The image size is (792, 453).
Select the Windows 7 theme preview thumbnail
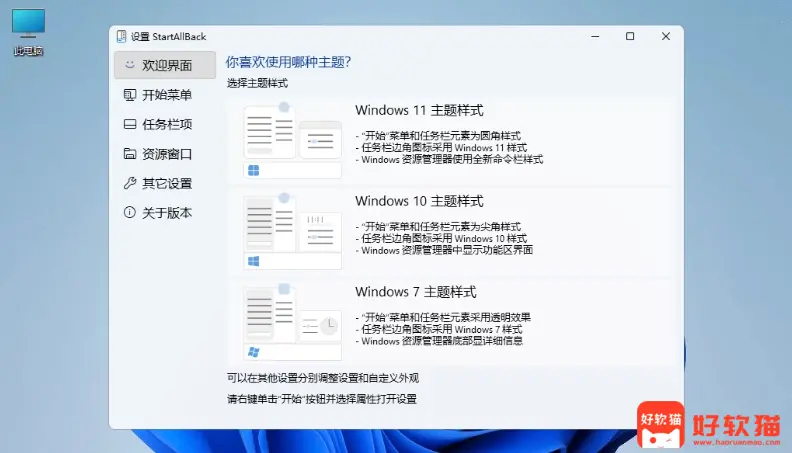(292, 322)
